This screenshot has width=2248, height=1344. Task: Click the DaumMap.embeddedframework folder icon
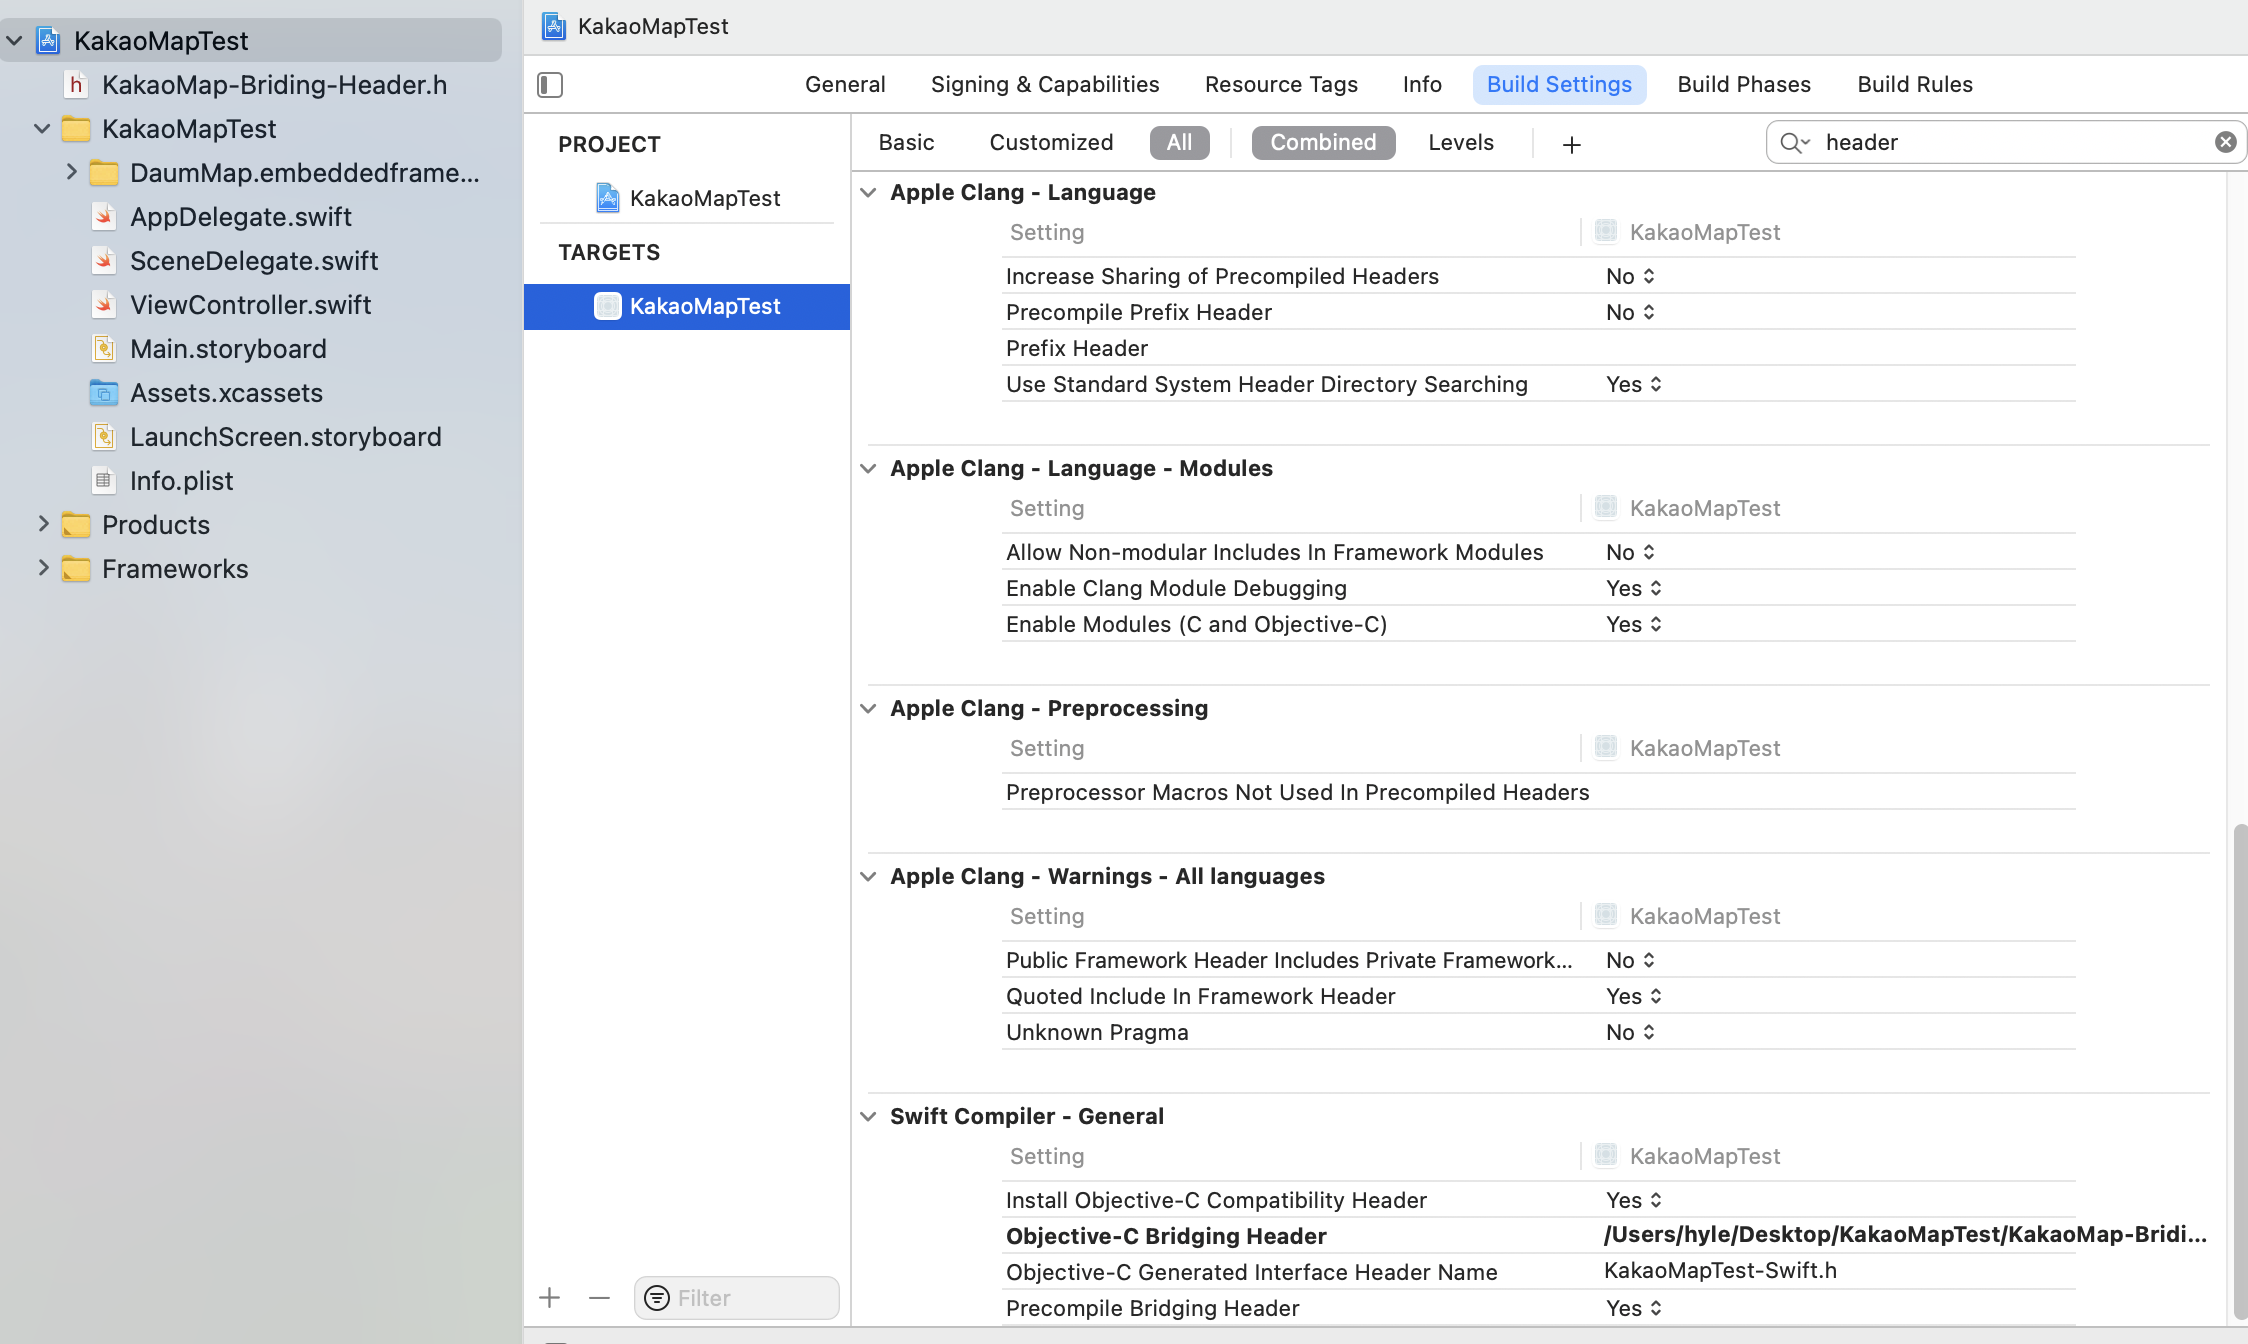(x=104, y=173)
